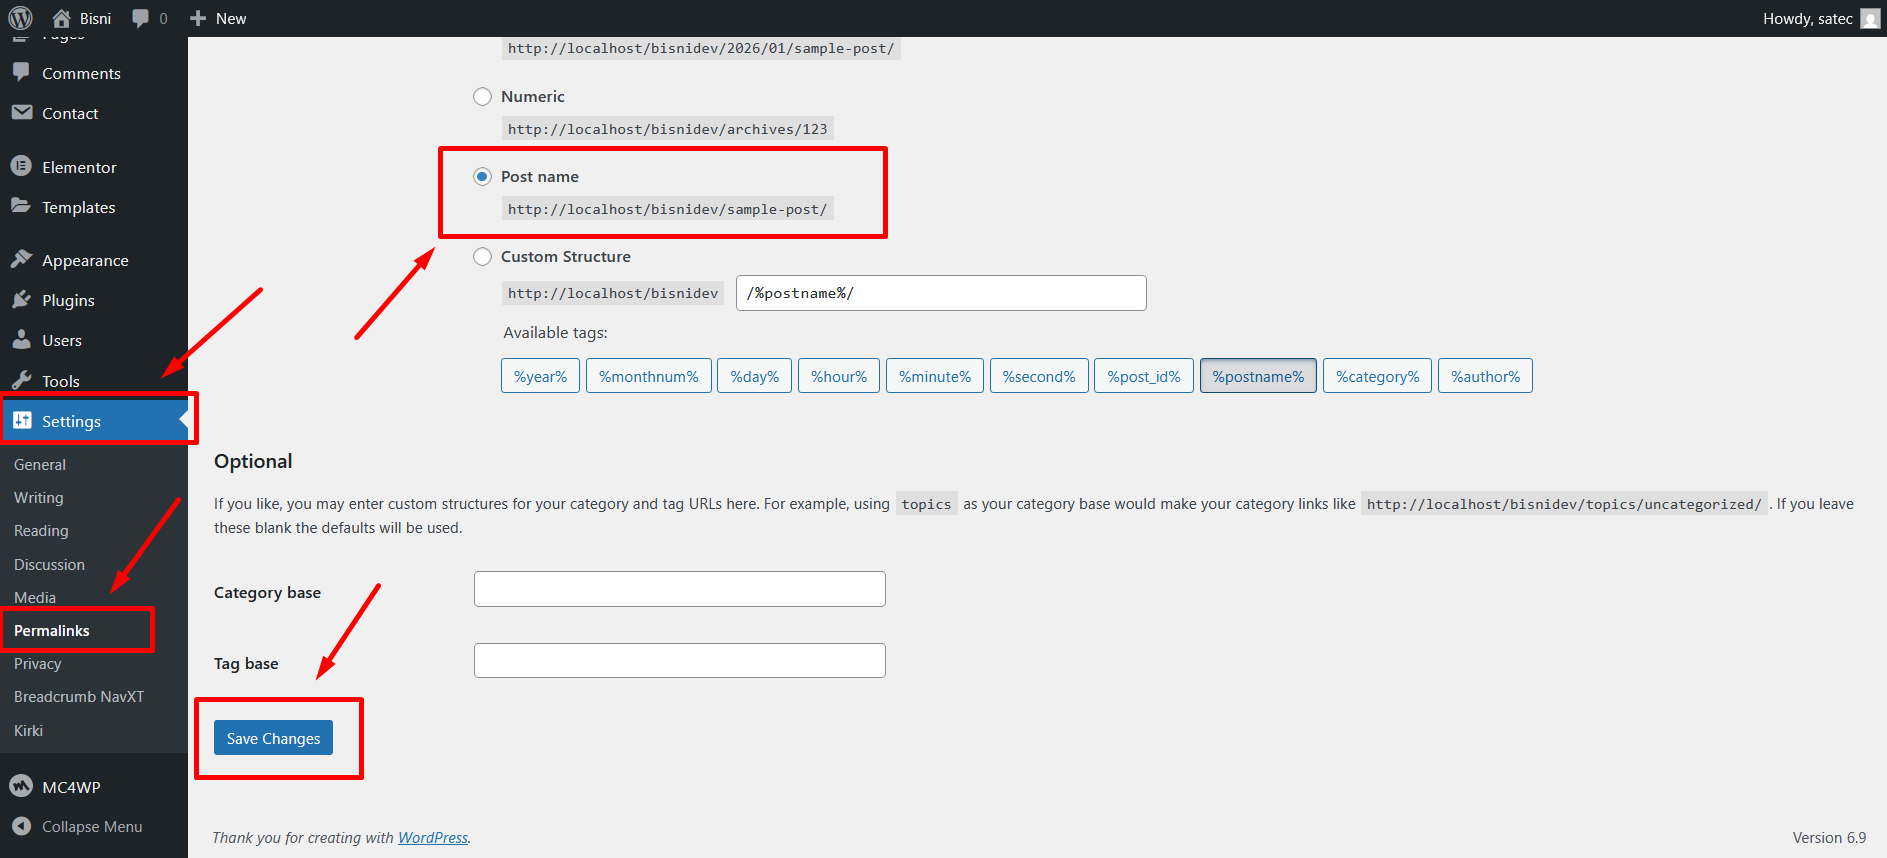Select the Numeric permalink radio button
1887x858 pixels.
coord(482,96)
